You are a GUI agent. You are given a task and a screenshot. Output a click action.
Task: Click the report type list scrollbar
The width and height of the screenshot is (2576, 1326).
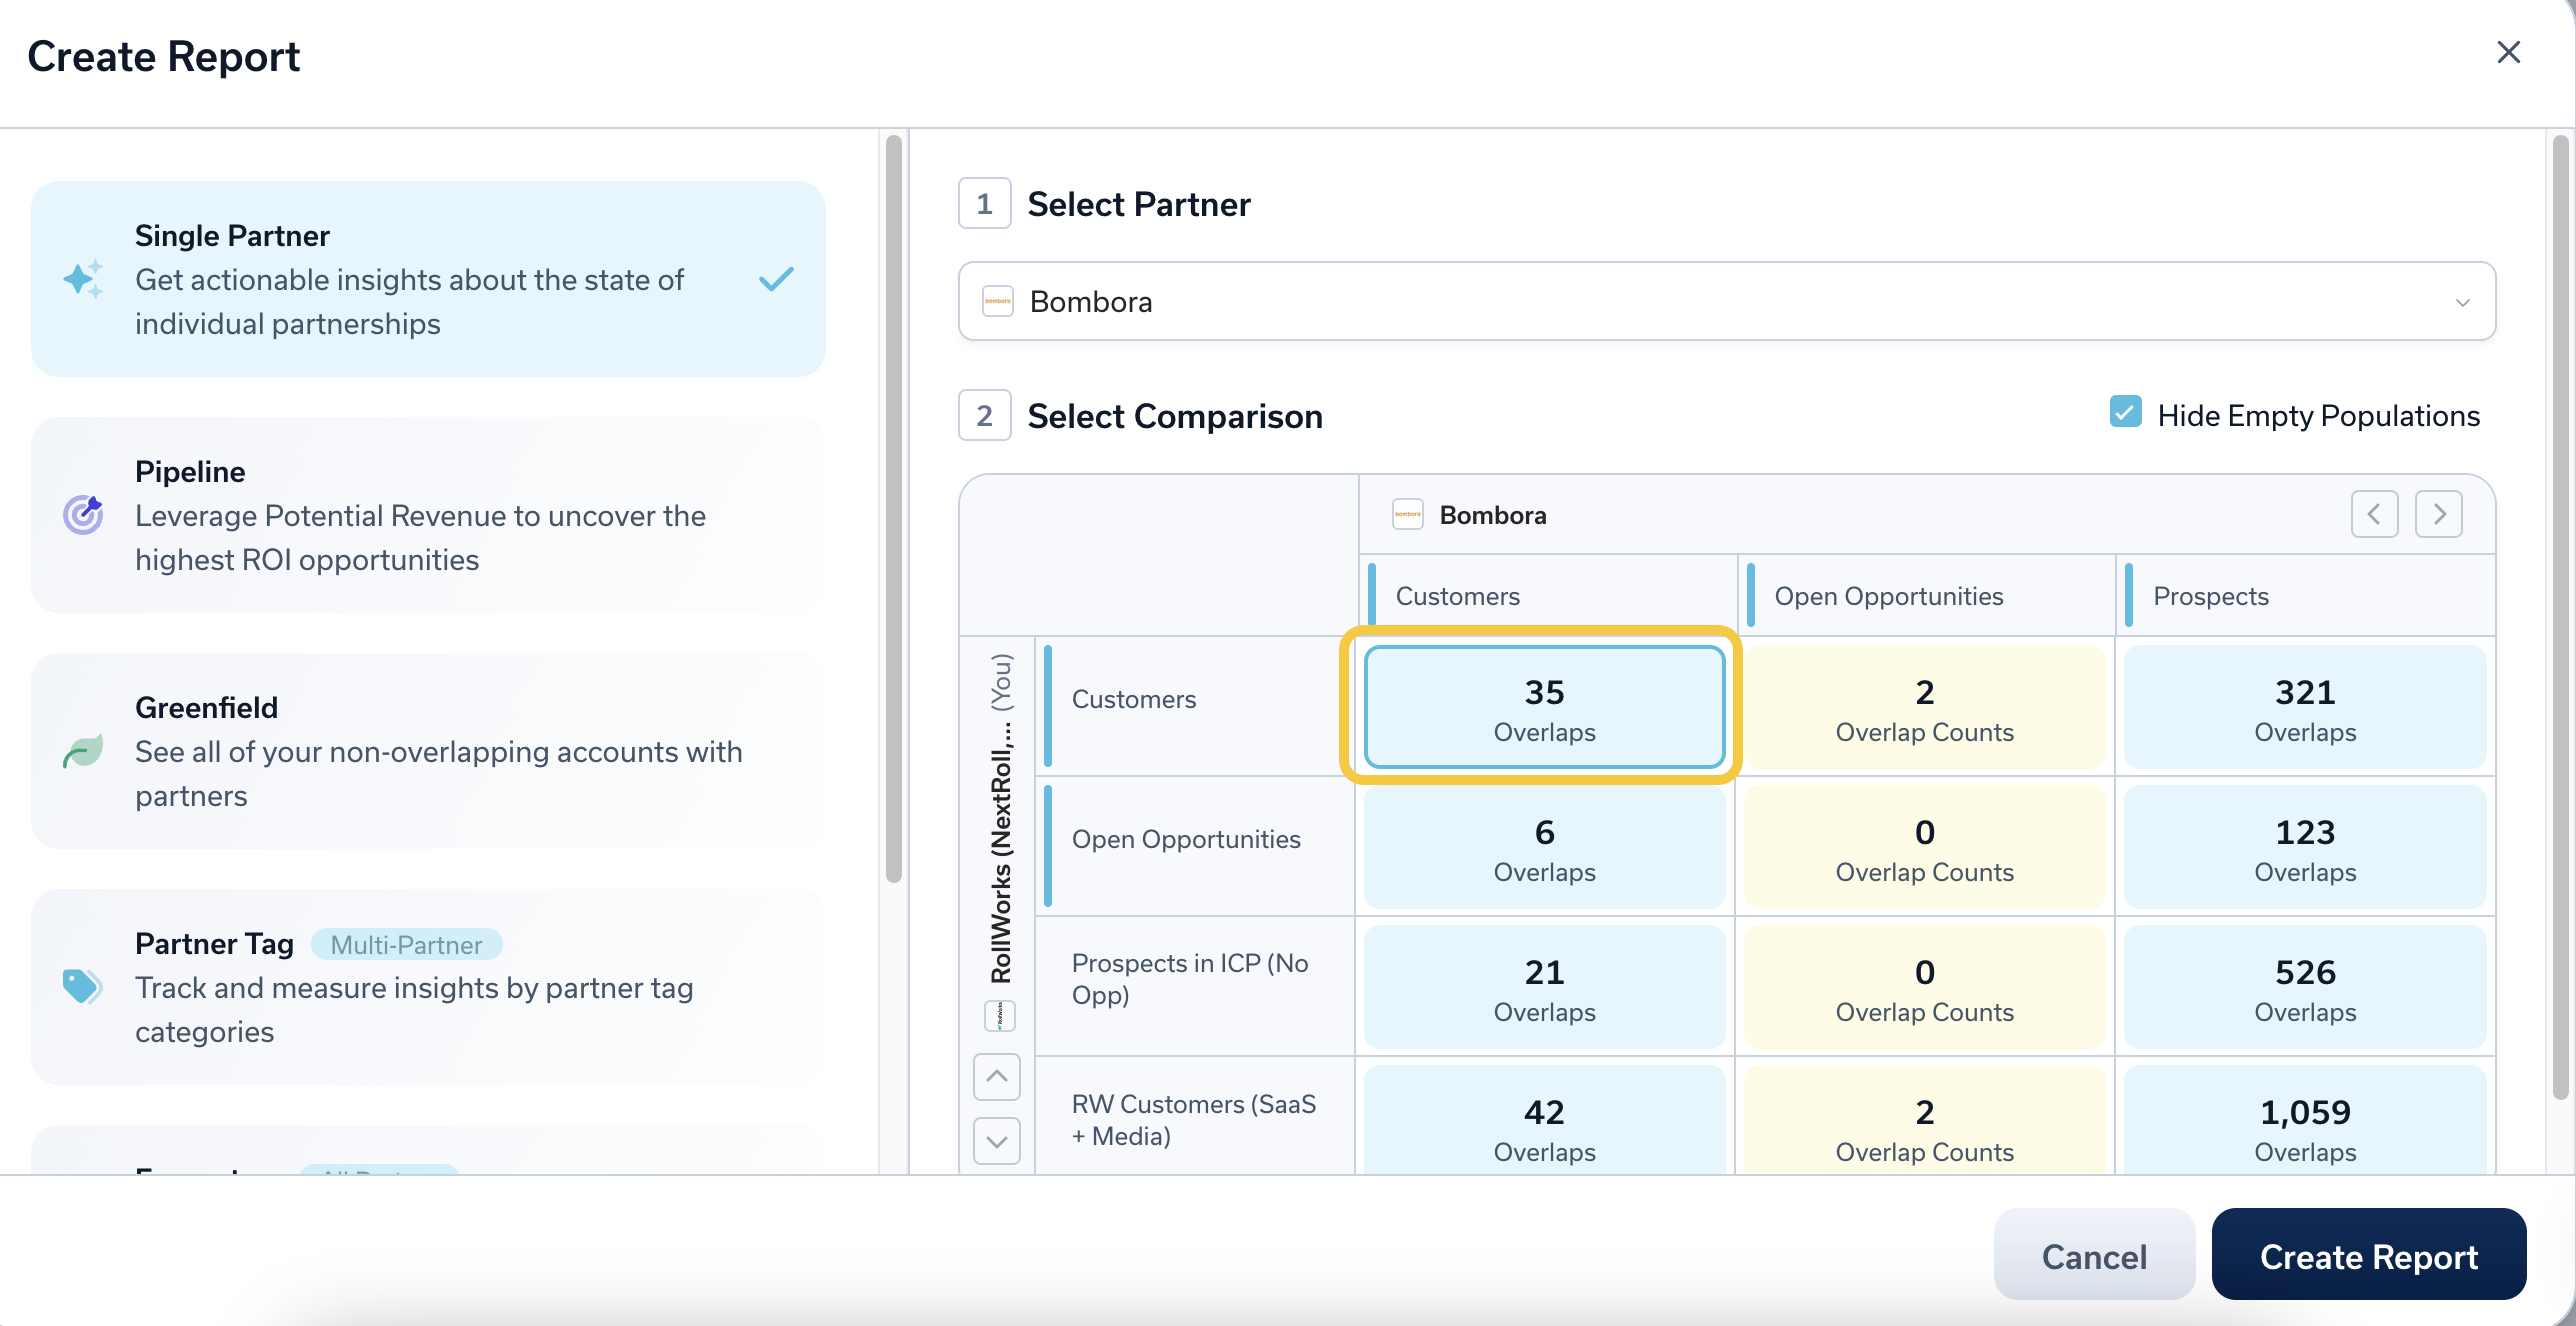893,510
